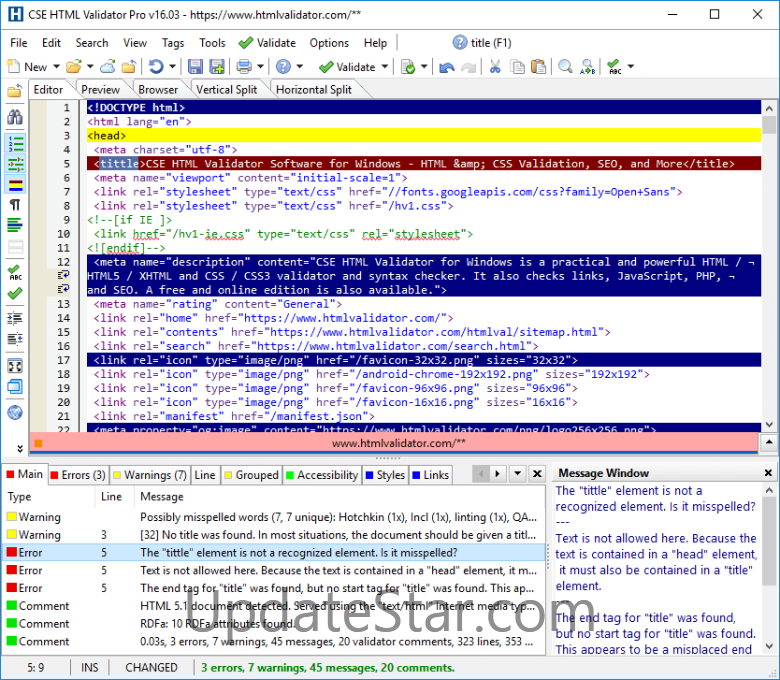The height and width of the screenshot is (680, 780).
Task: Click Validate in the menu bar
Action: point(267,43)
